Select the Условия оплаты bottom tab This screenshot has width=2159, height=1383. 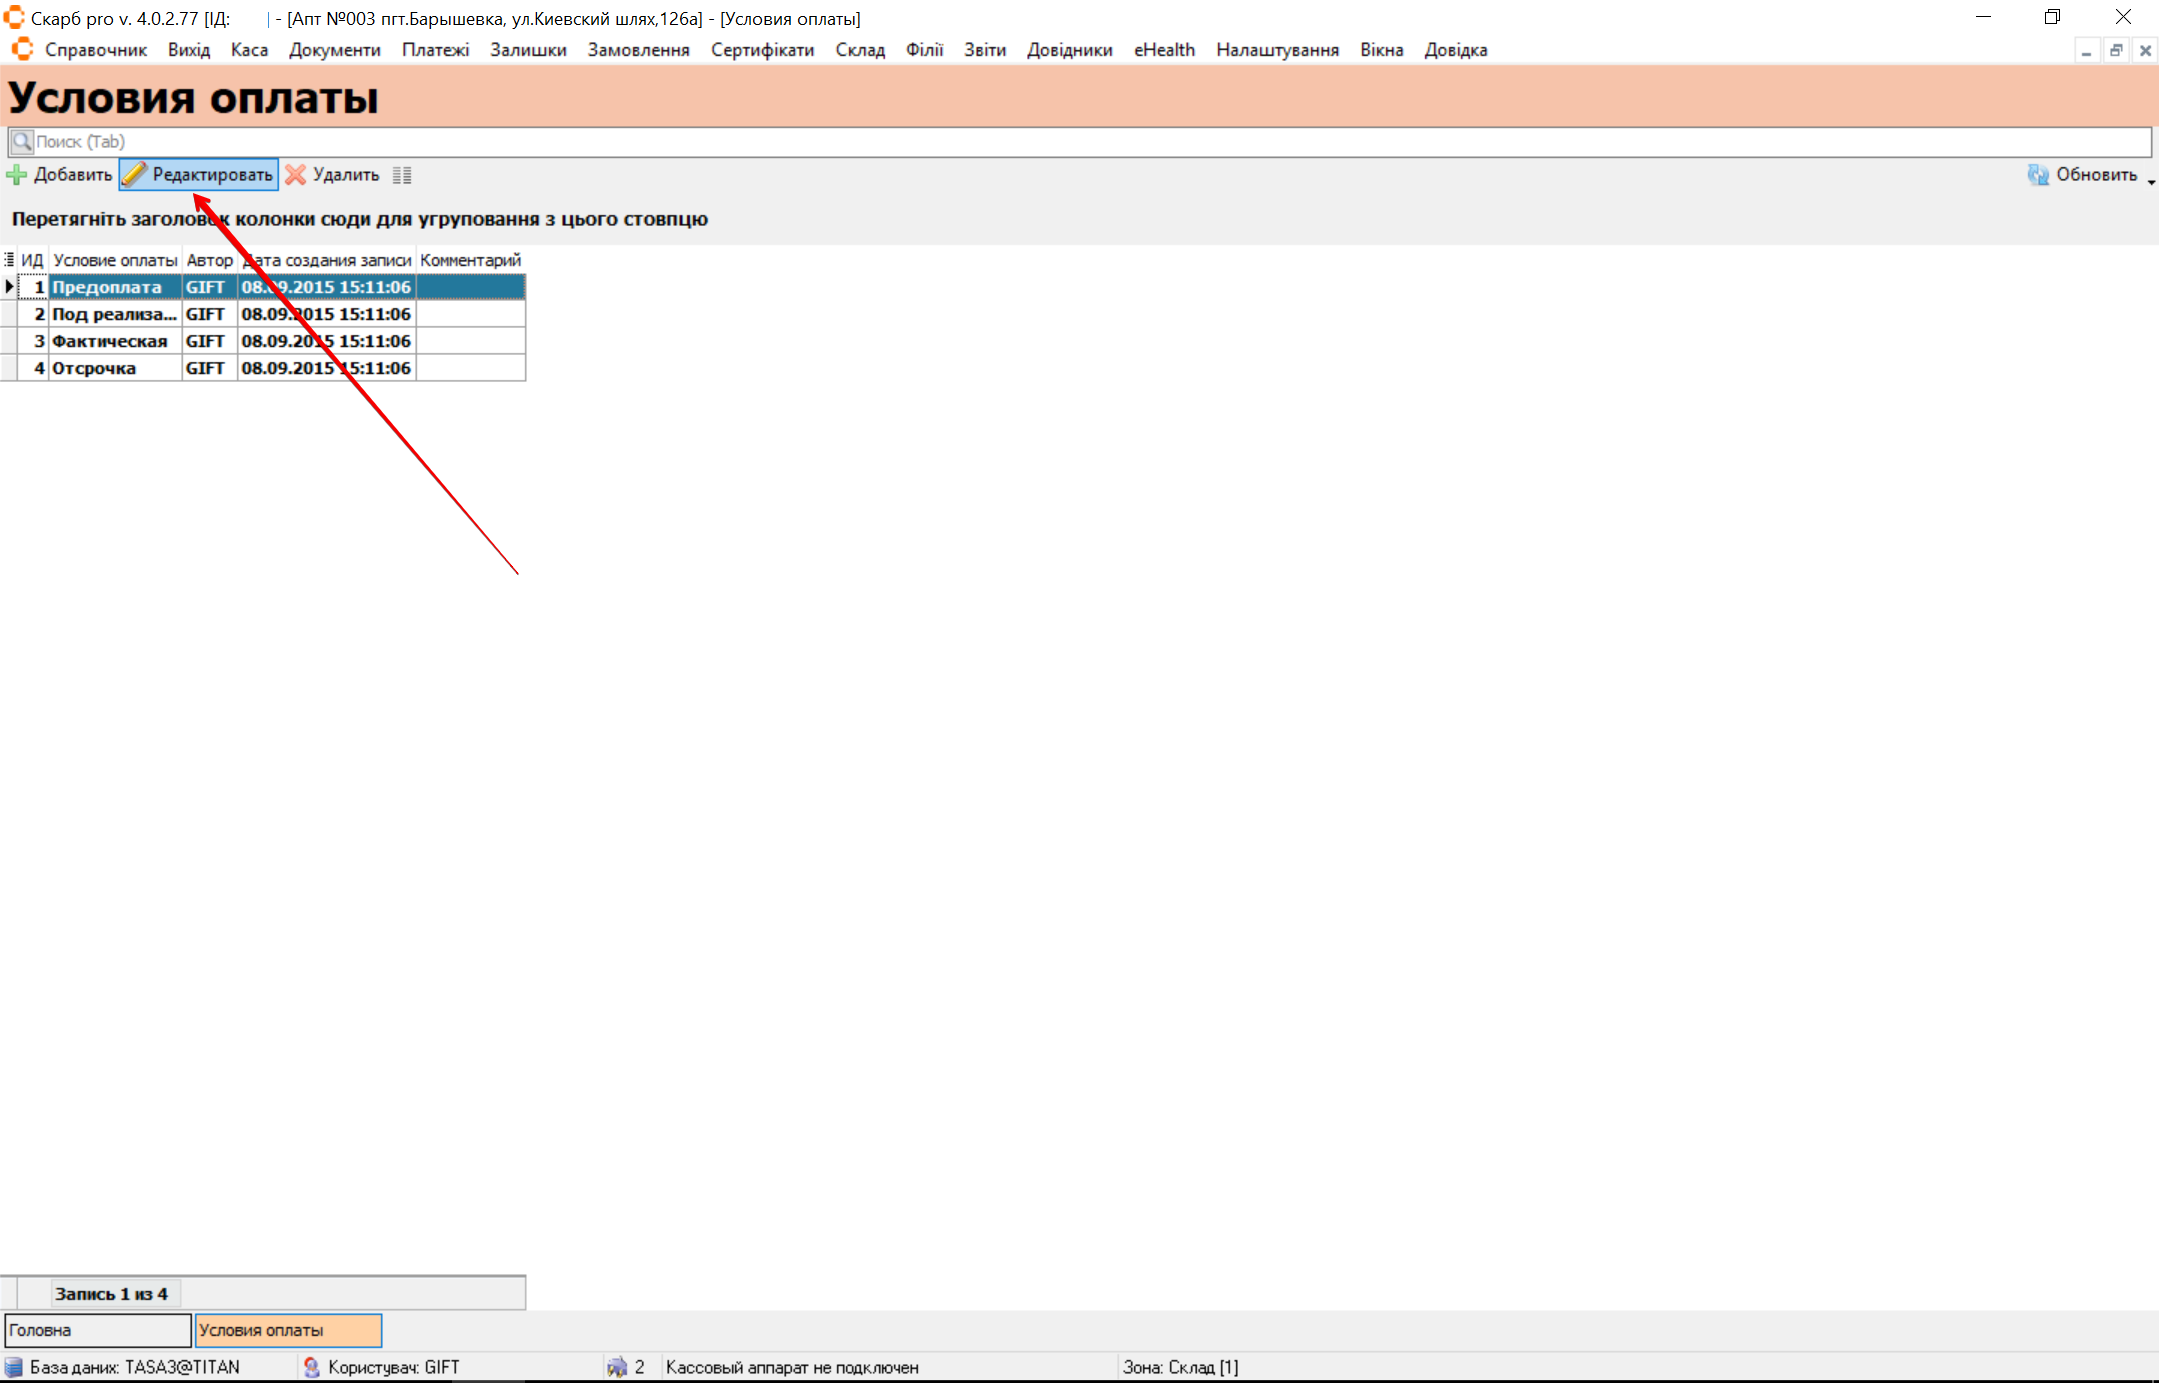(288, 1330)
